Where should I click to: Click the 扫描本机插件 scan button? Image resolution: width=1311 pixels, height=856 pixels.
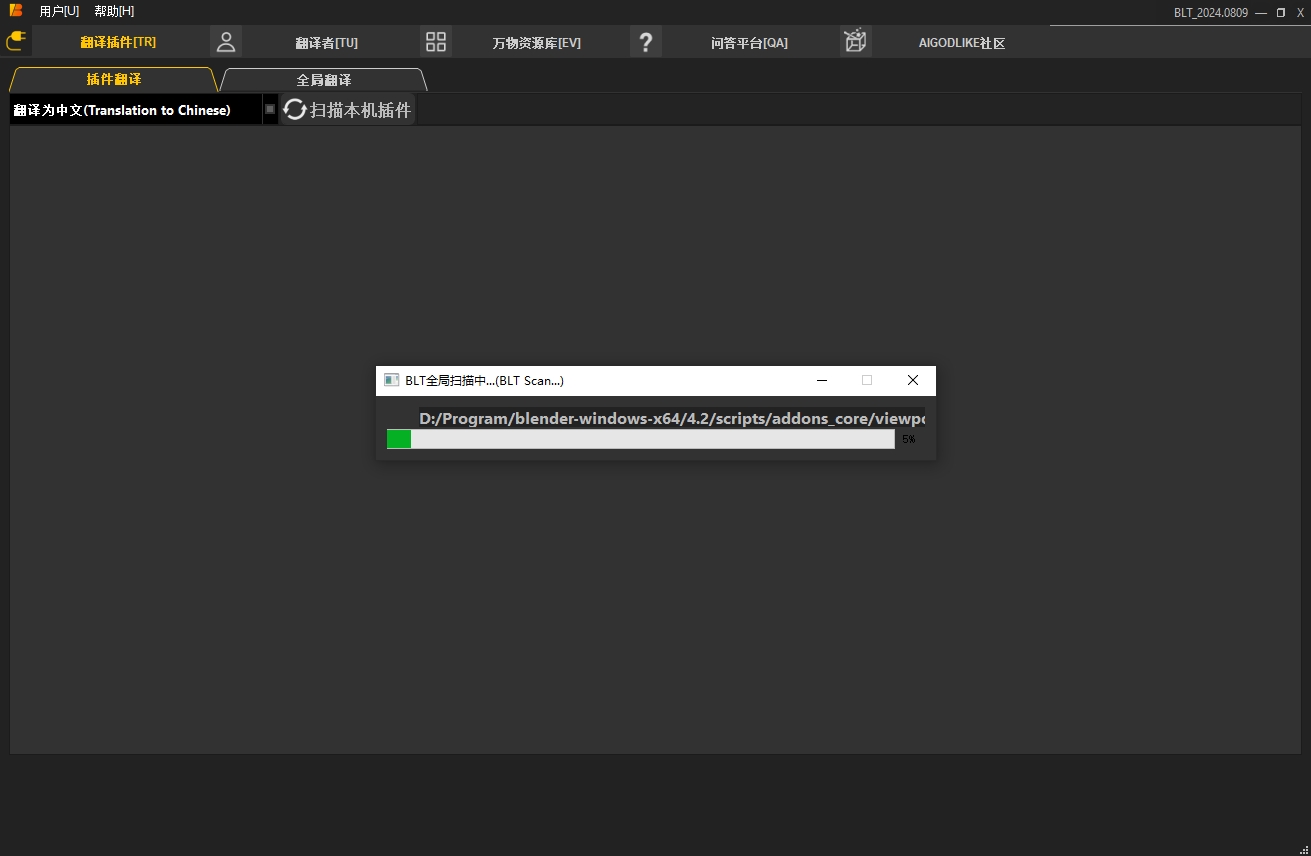pyautogui.click(x=347, y=110)
